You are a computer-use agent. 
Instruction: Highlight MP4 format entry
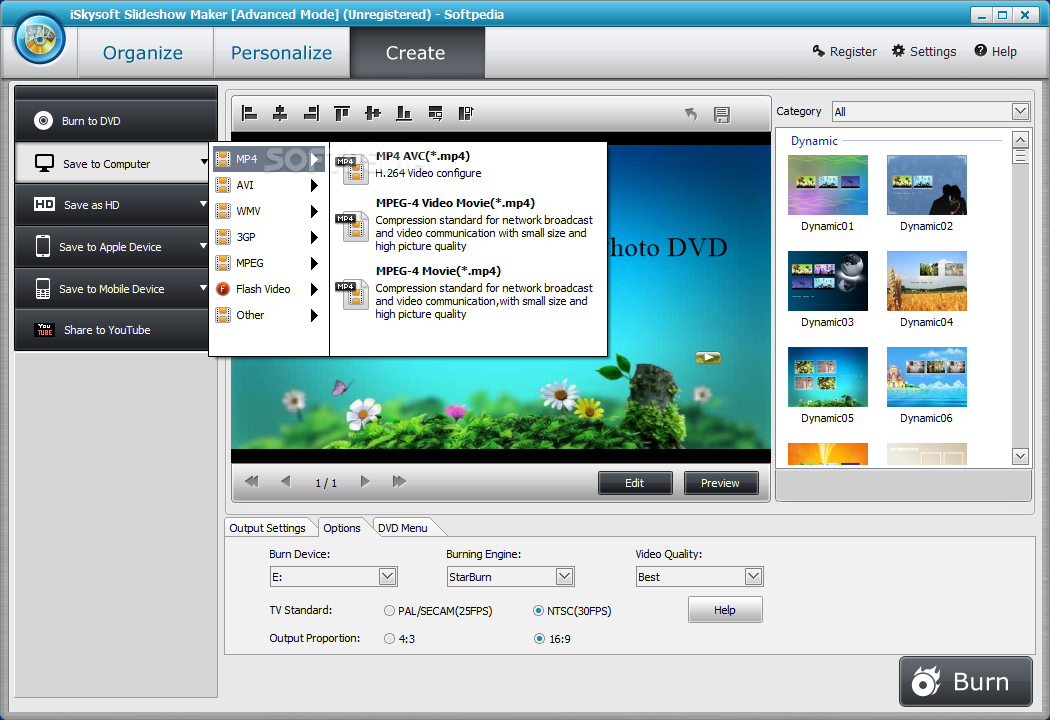tap(268, 159)
